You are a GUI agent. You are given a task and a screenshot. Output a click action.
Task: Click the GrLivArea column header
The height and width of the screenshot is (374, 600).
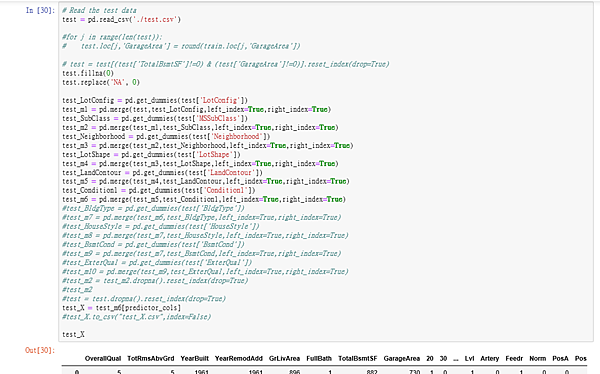tap(284, 359)
